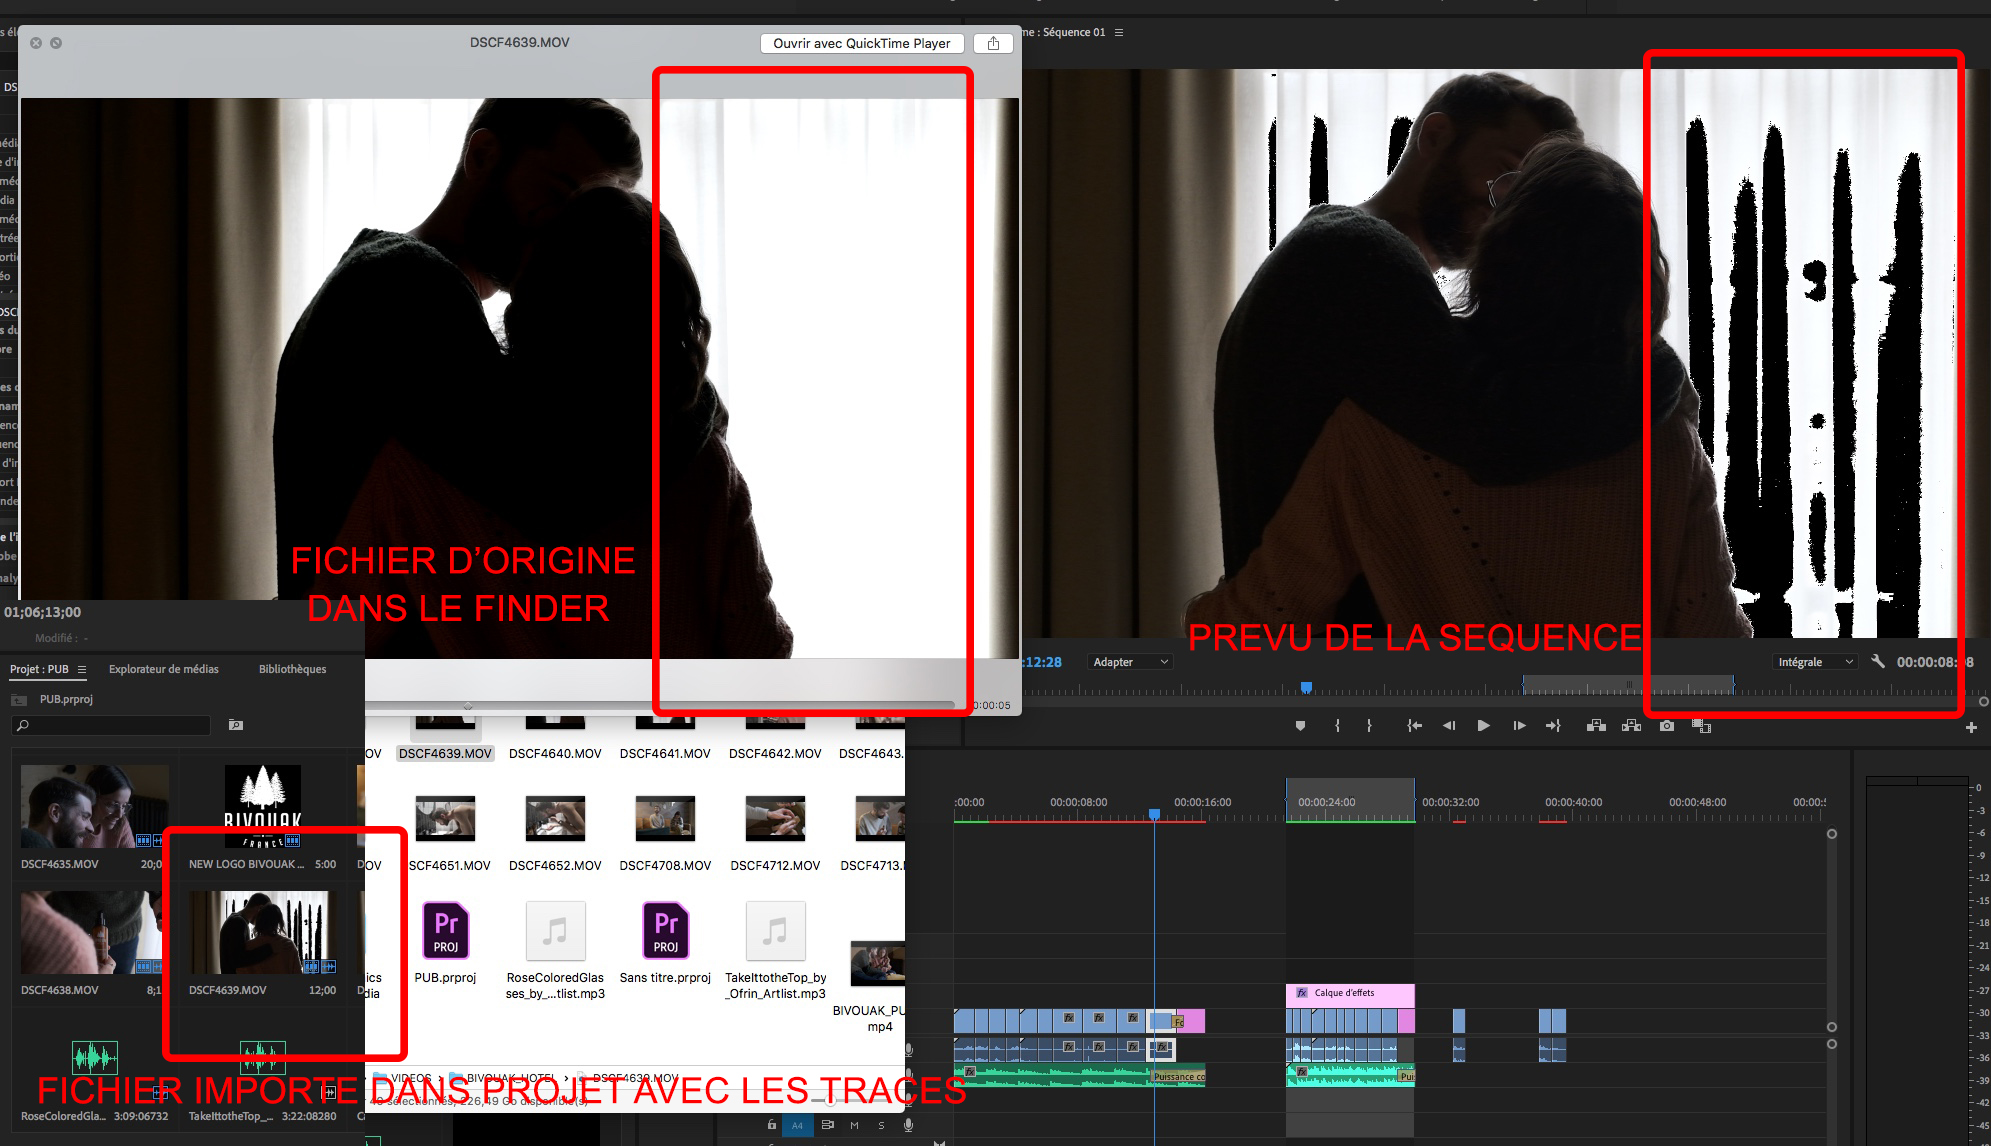This screenshot has width=1991, height=1146.
Task: Toggle track lock on the A4 track
Action: click(x=771, y=1125)
